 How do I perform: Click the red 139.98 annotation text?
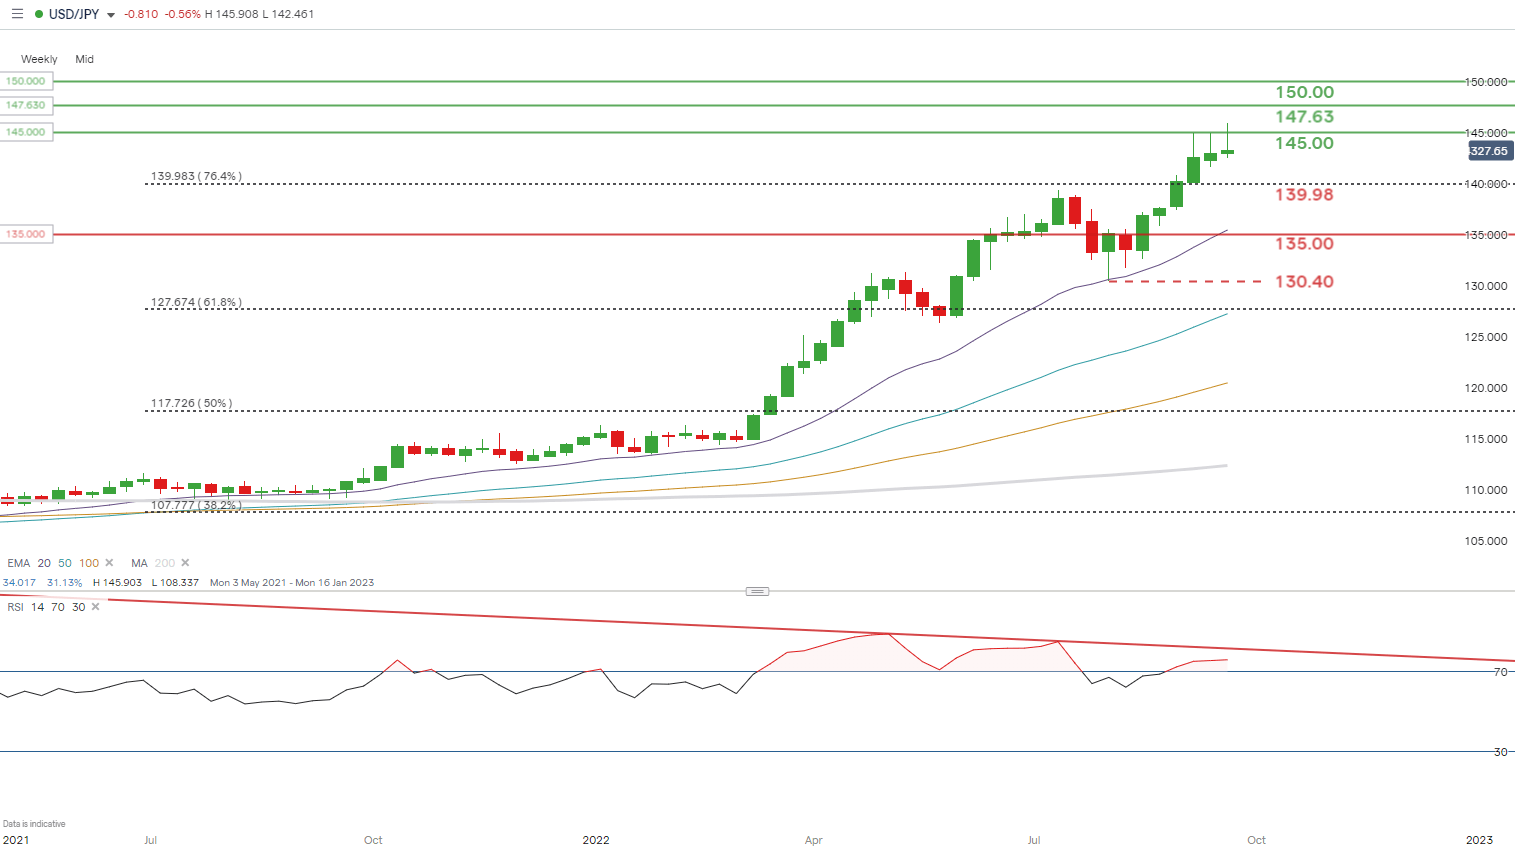click(x=1304, y=194)
